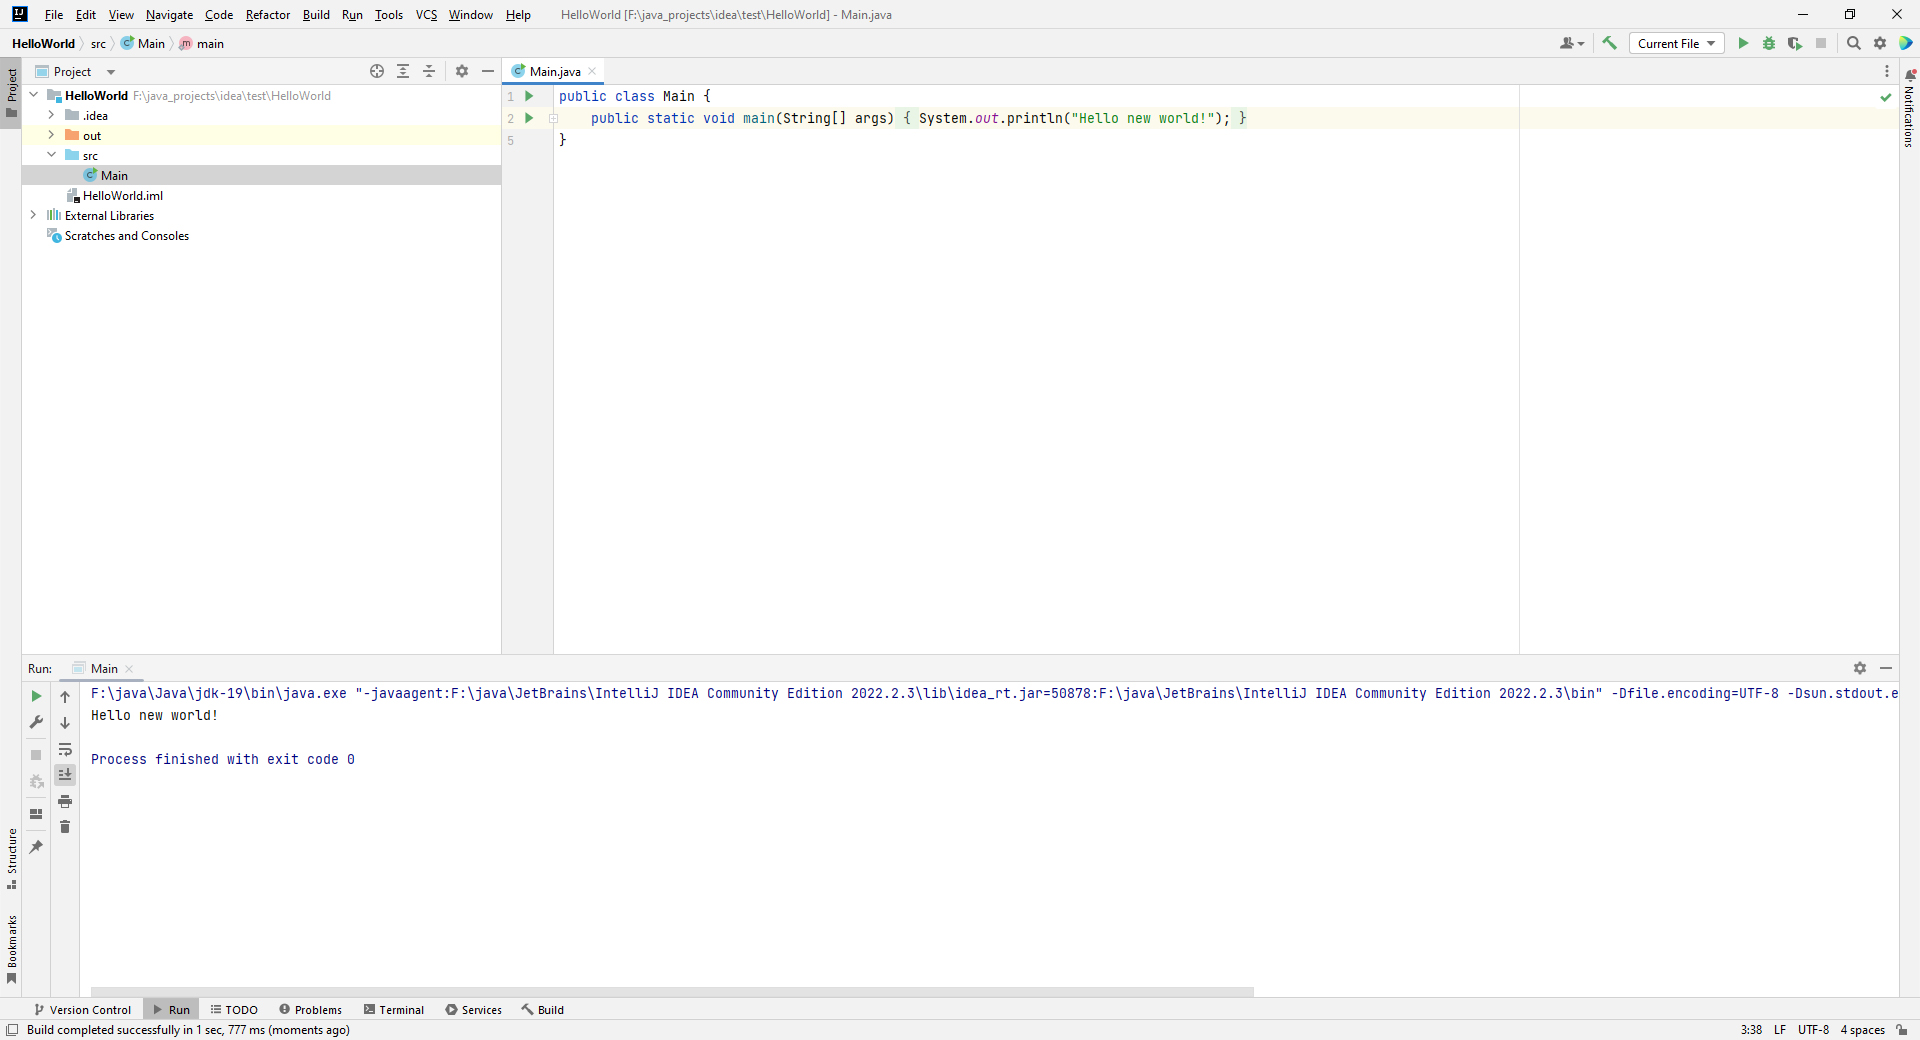
Task: Open the Services tool window
Action: click(x=474, y=1010)
